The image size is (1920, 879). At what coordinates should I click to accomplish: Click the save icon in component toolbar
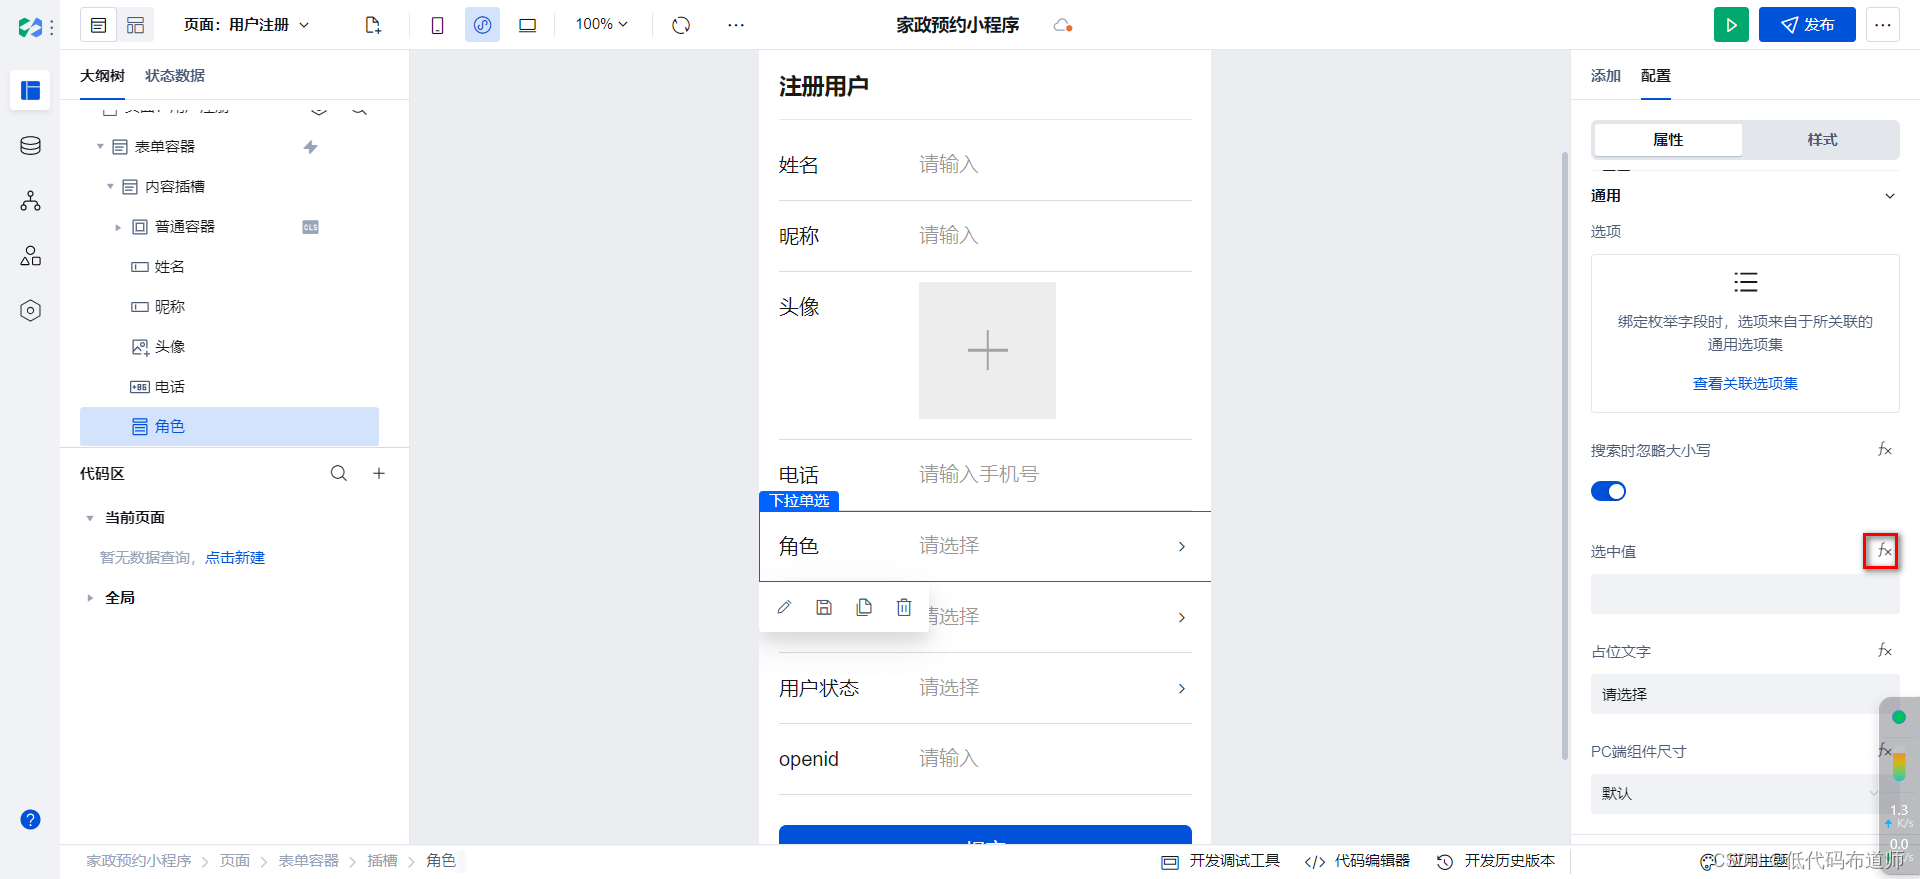click(x=824, y=607)
